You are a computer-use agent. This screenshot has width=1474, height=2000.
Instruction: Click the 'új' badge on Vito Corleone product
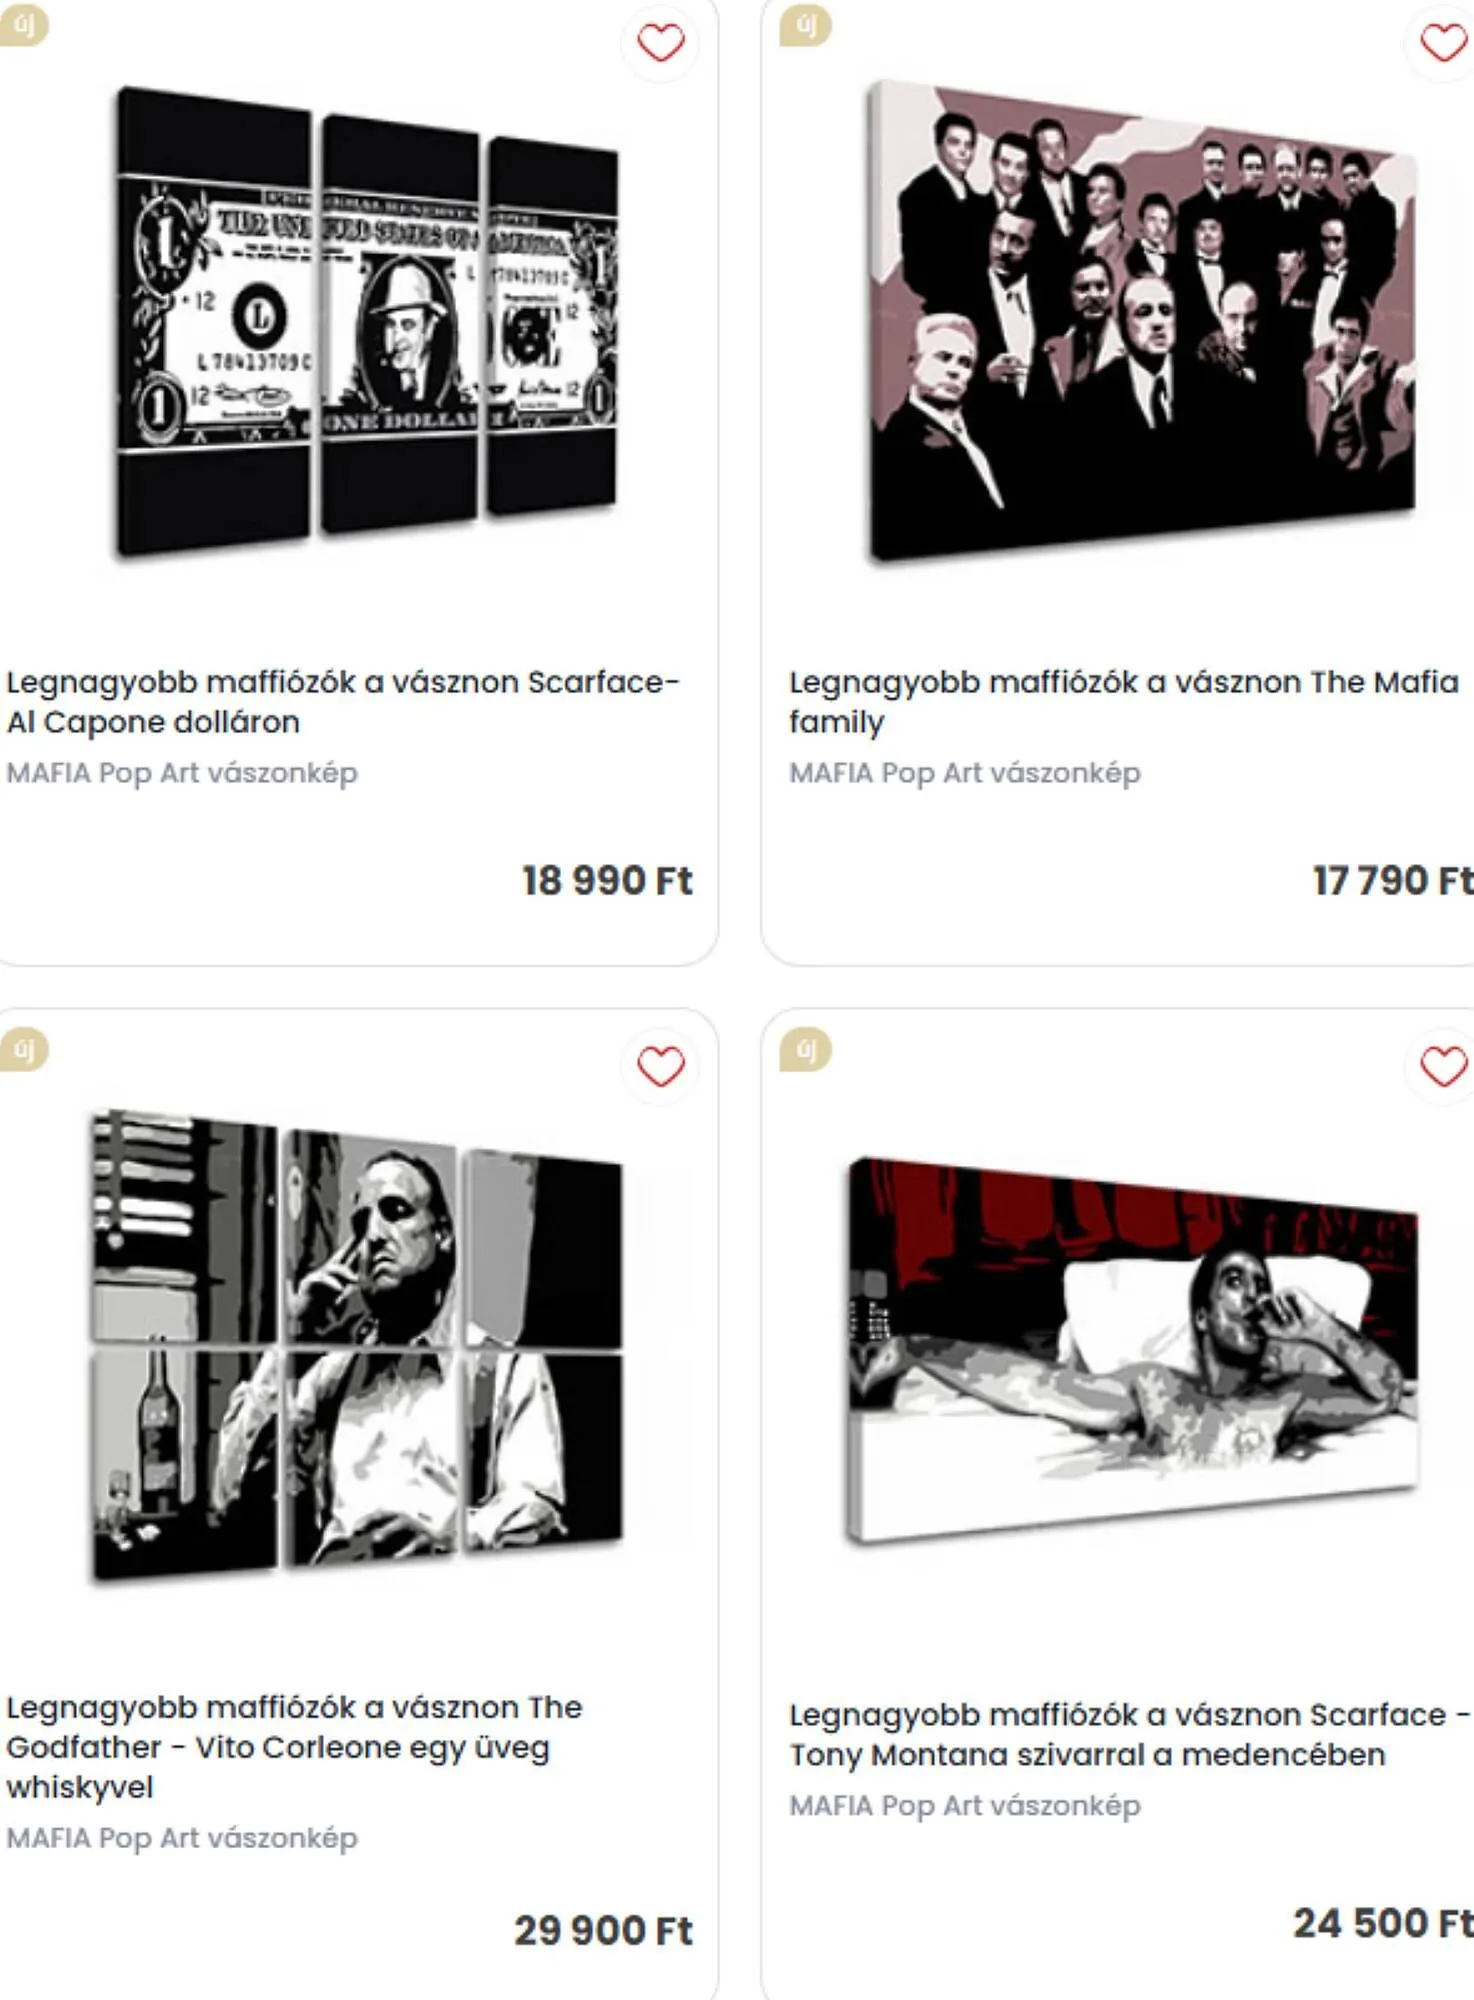(x=23, y=1049)
